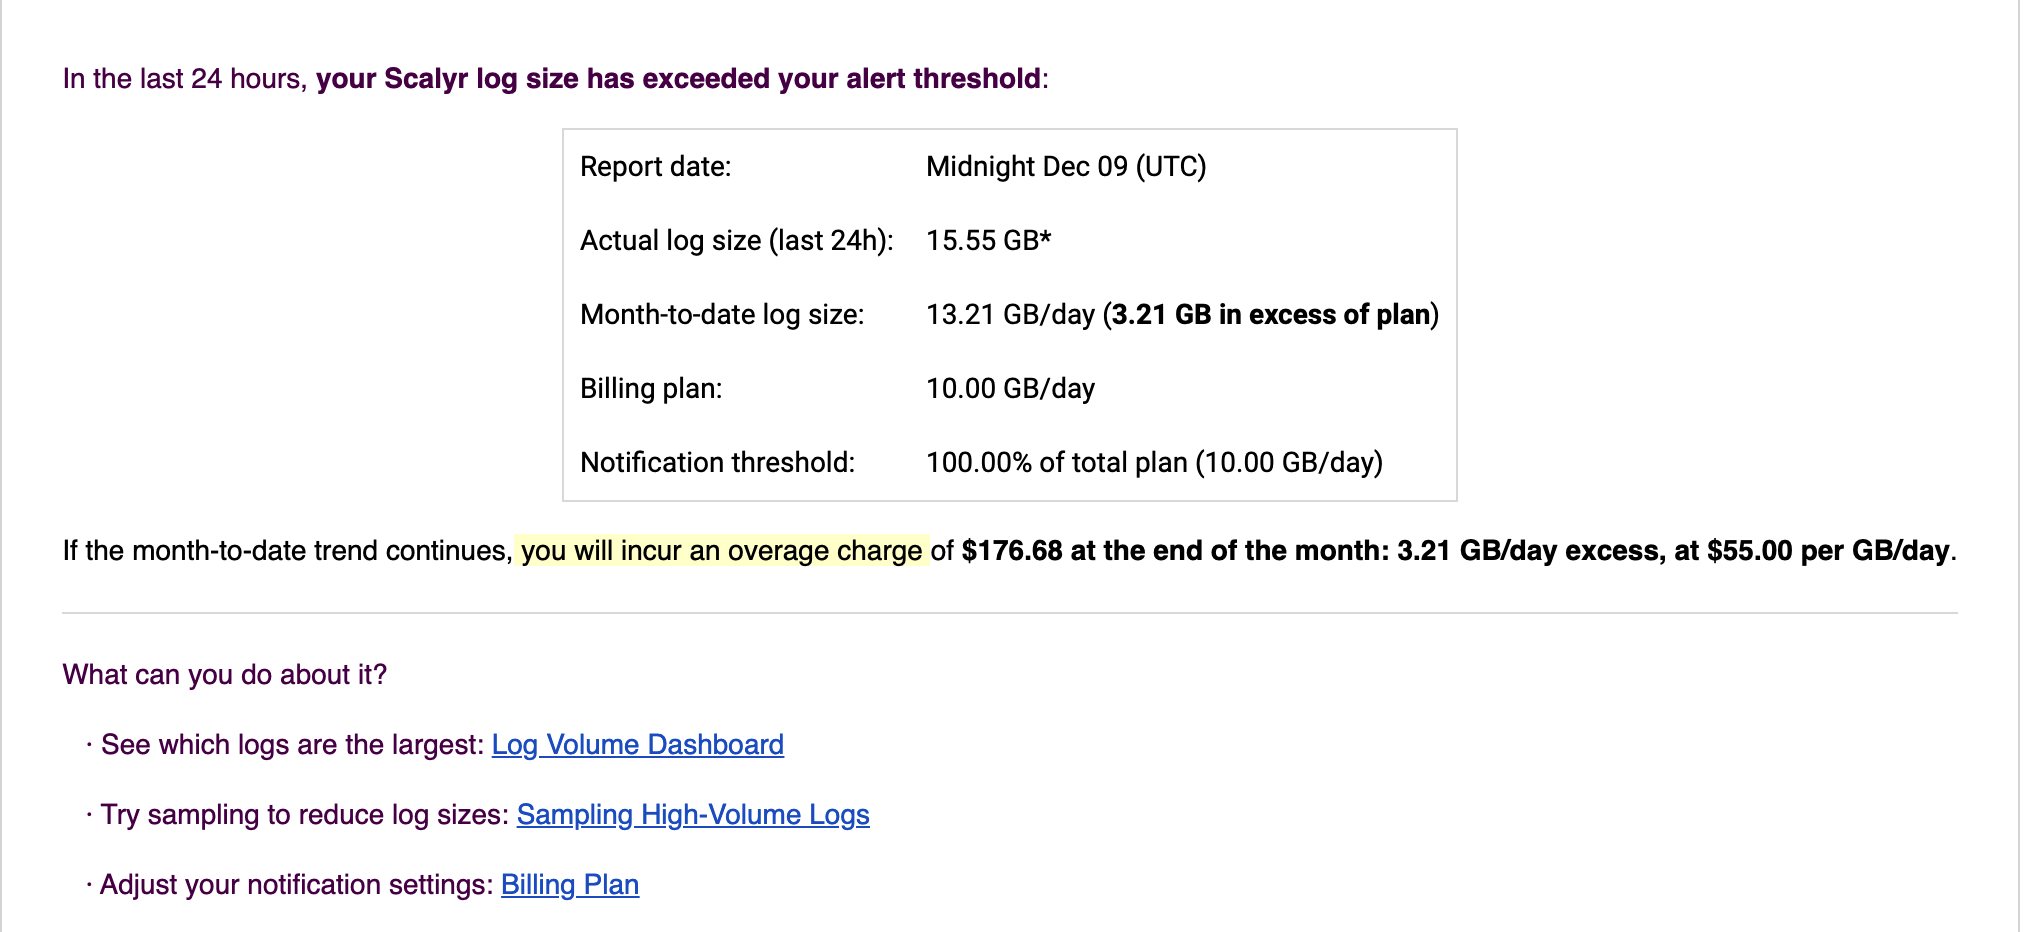The width and height of the screenshot is (2024, 932).
Task: Click the 'Report date:' label
Action: [x=656, y=167]
